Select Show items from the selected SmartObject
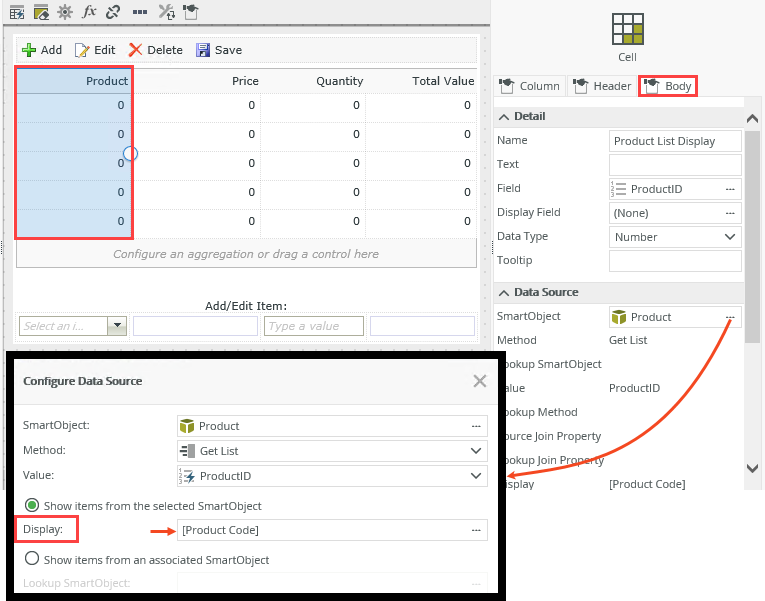The width and height of the screenshot is (765, 601). tap(32, 505)
